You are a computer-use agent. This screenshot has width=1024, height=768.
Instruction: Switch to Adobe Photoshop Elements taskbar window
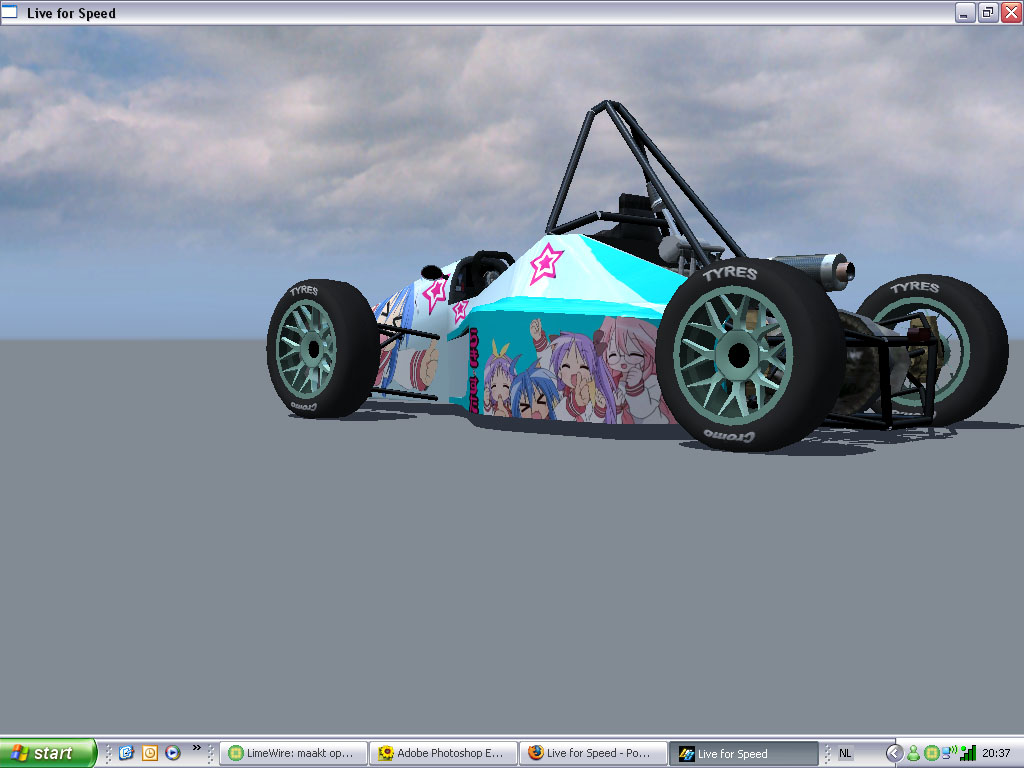point(443,754)
